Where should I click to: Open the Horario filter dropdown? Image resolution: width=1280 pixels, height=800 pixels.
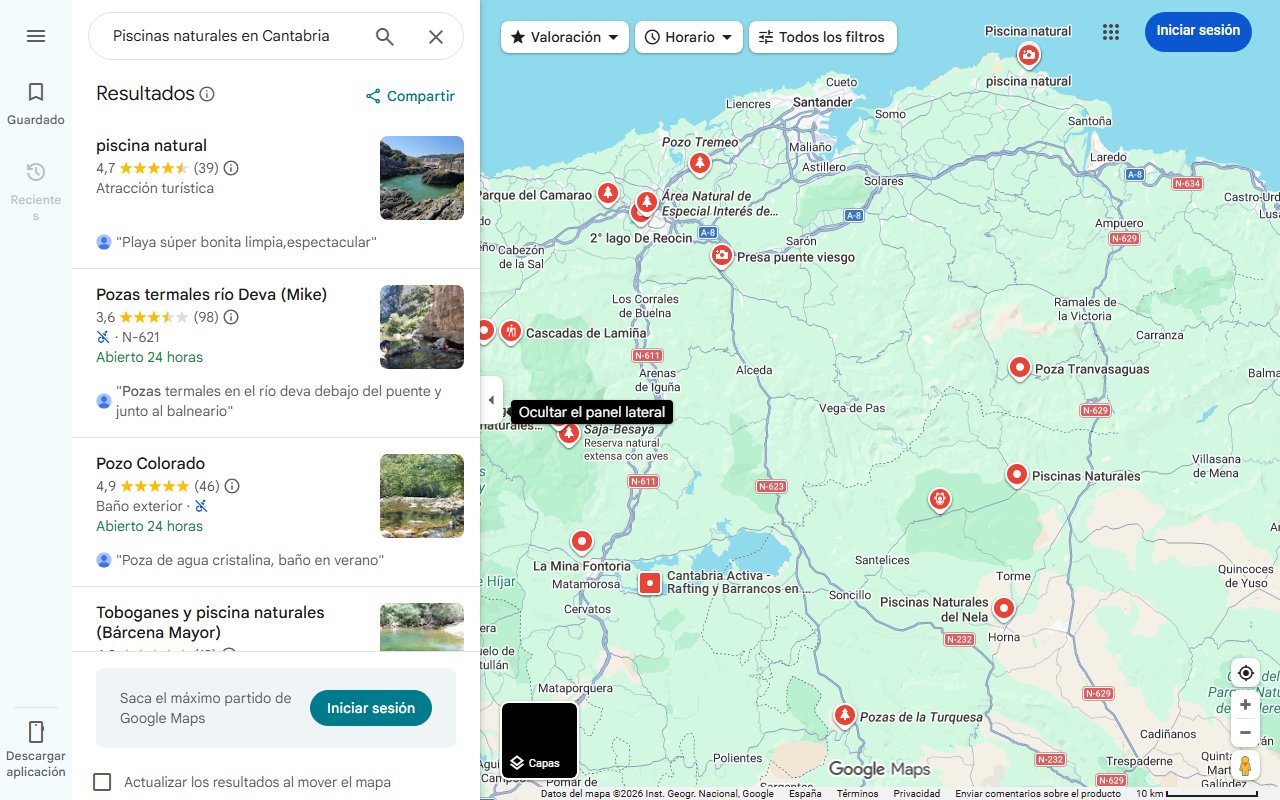pos(689,36)
